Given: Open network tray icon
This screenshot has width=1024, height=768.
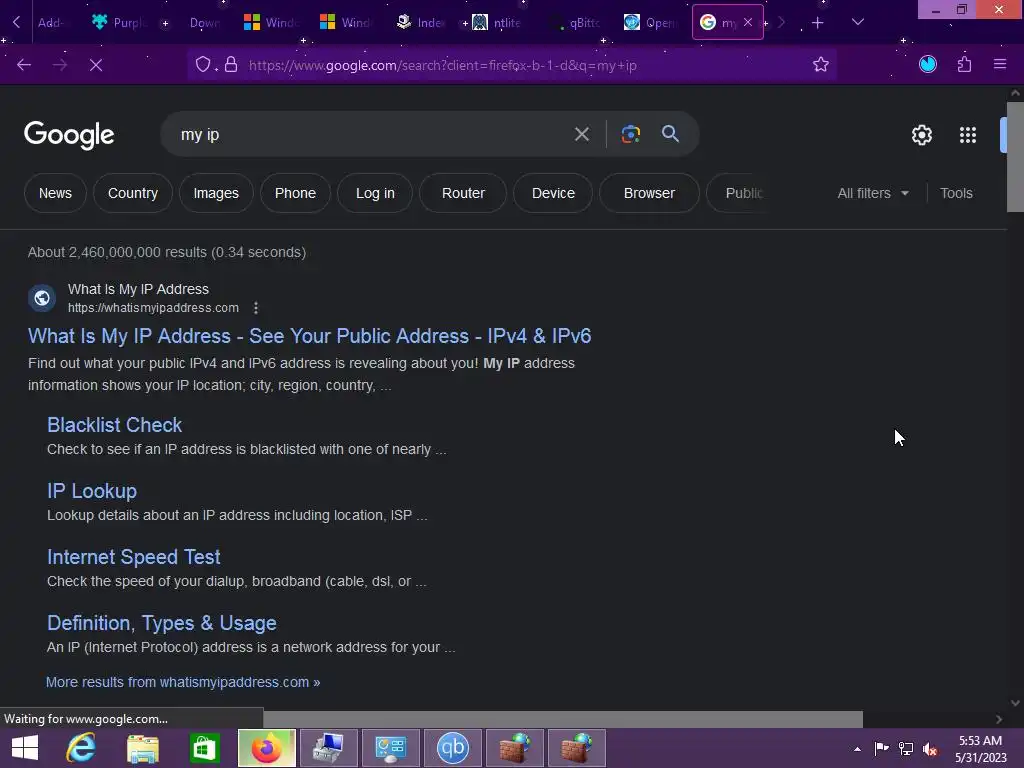Looking at the screenshot, I should point(906,749).
